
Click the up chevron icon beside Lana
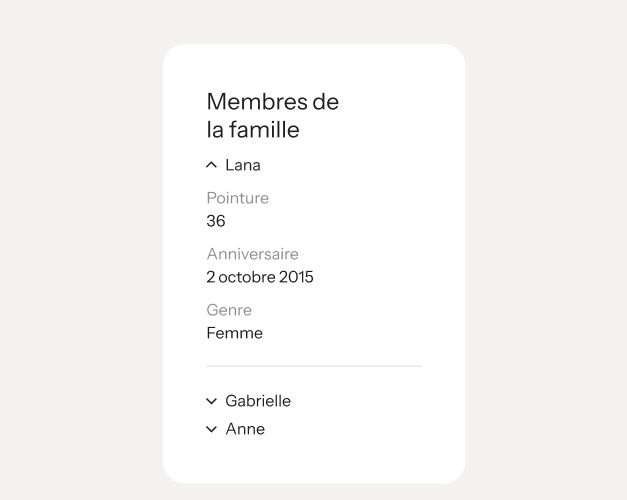coord(211,165)
